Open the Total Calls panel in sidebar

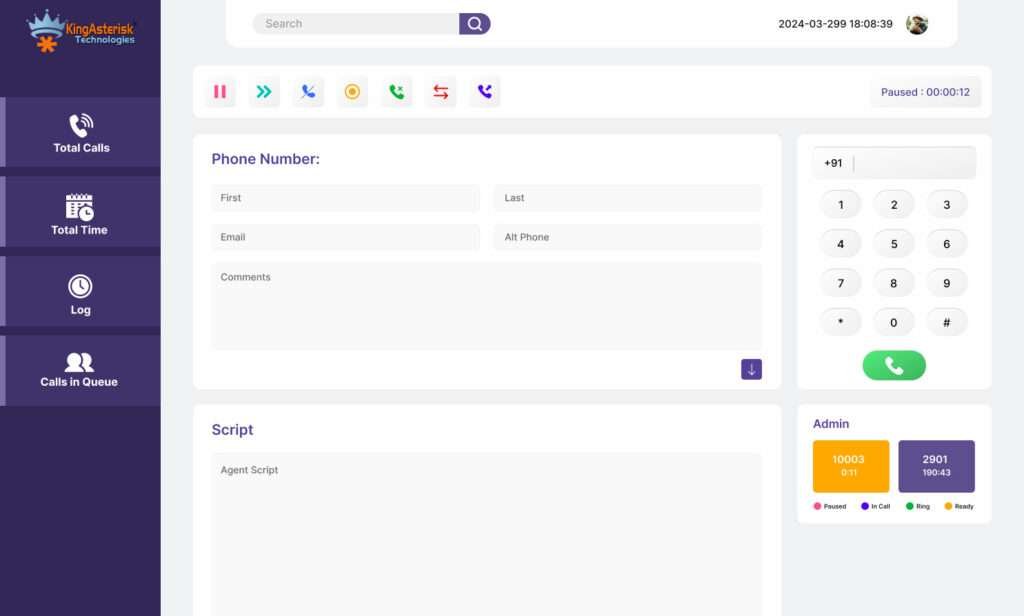coord(80,132)
